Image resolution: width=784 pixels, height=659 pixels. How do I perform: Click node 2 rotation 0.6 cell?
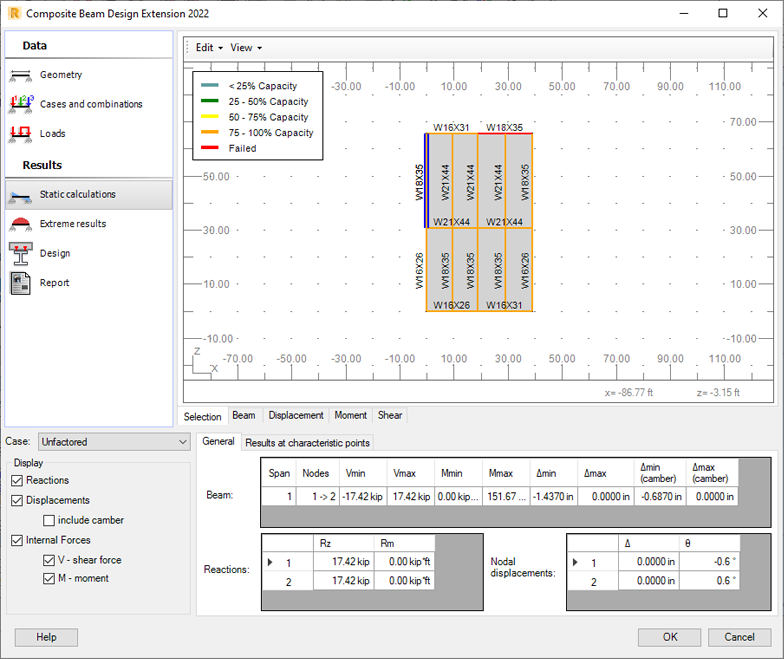(710, 581)
